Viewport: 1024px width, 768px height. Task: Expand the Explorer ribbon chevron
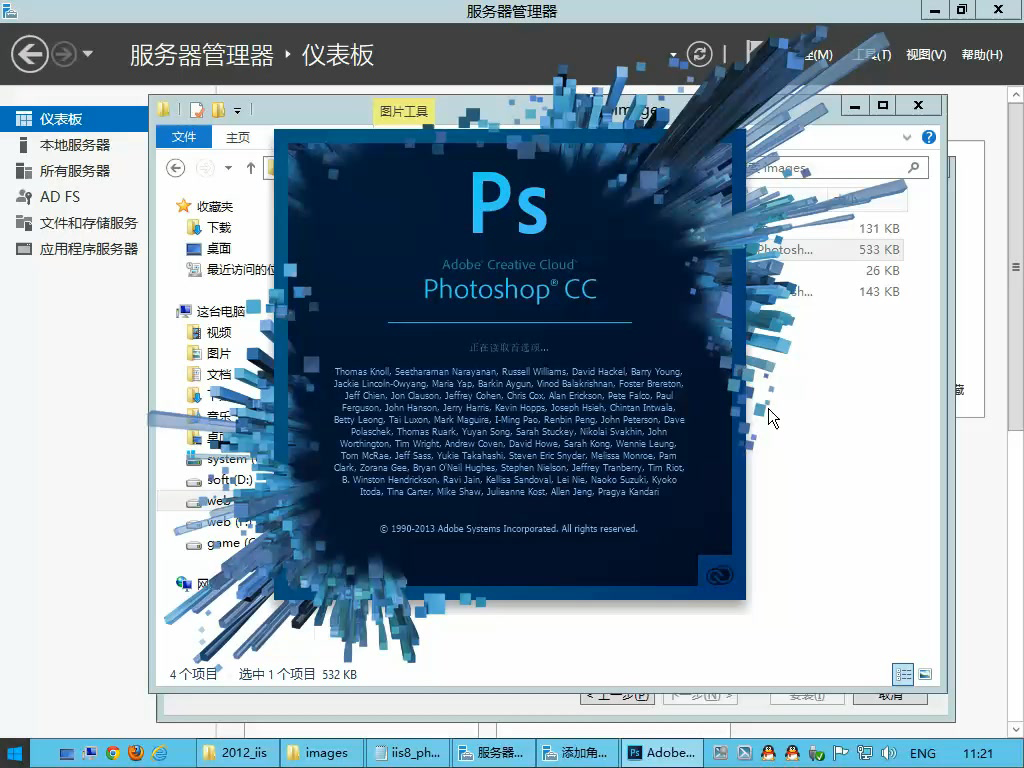(x=906, y=137)
